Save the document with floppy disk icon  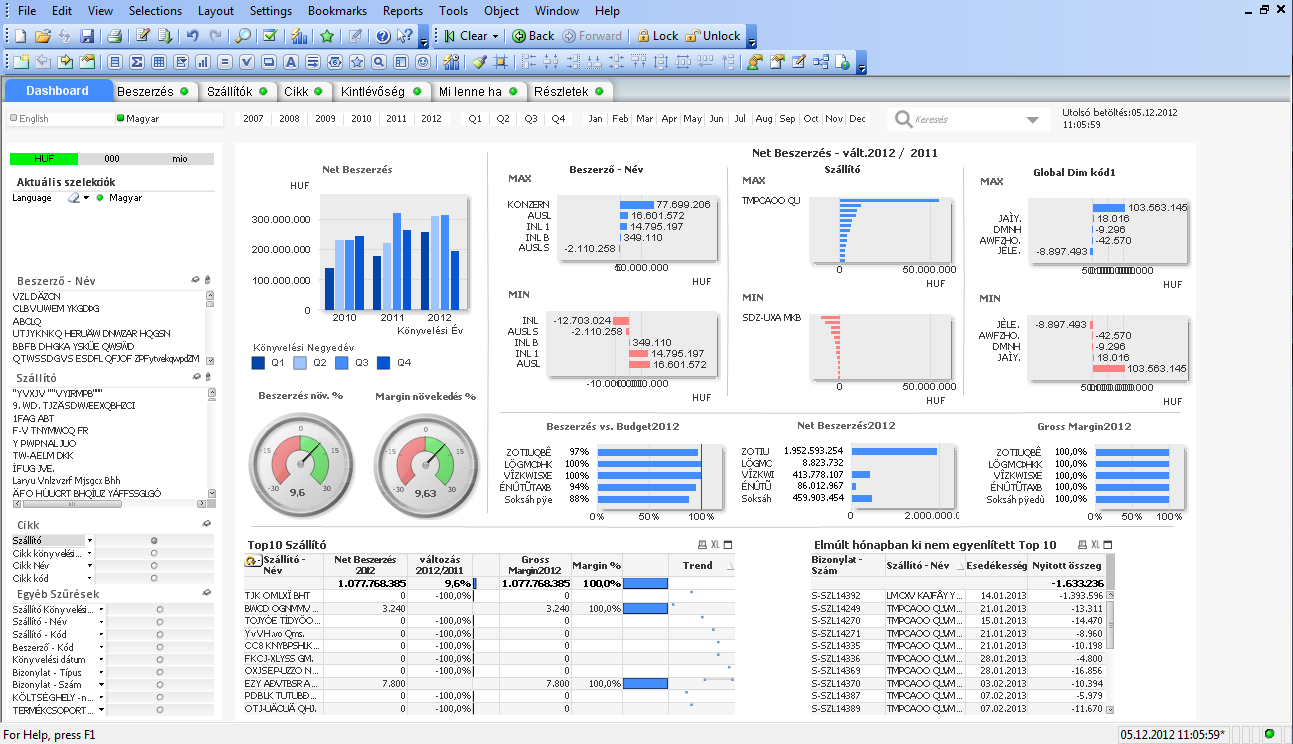click(87, 36)
